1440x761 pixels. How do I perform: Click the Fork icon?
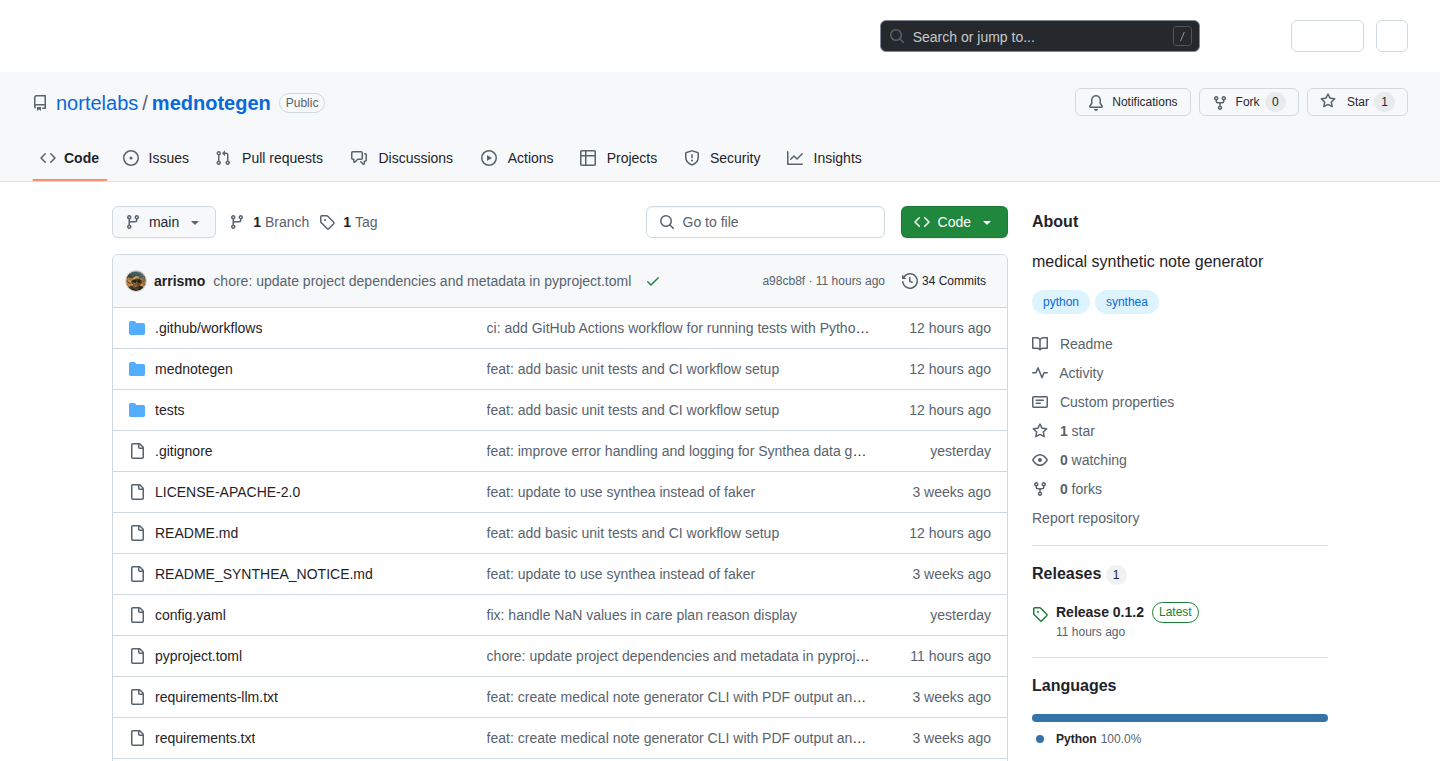[1220, 102]
